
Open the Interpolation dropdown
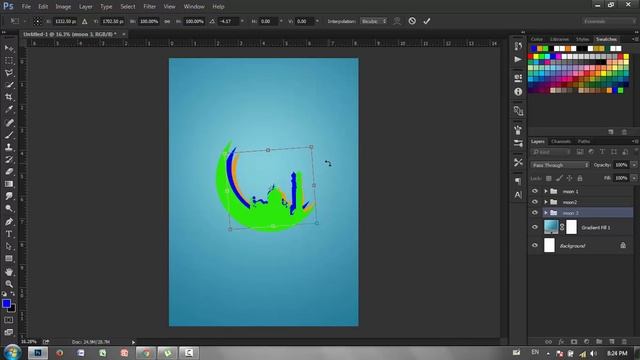[x=373, y=21]
